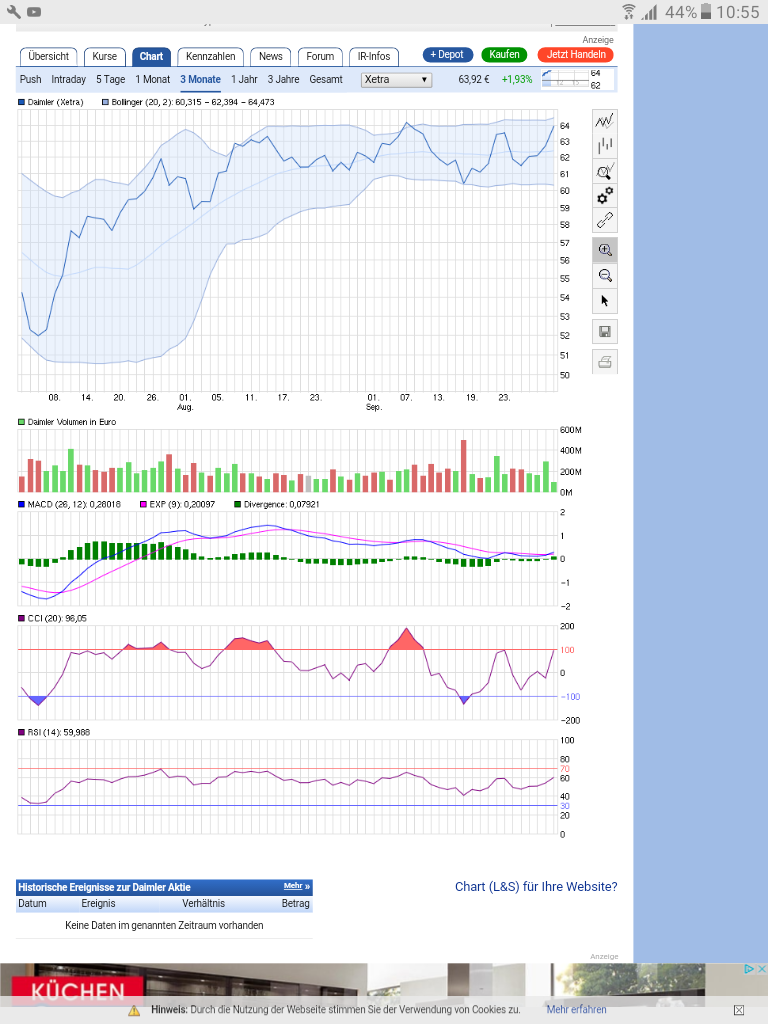The width and height of the screenshot is (768, 1024).
Task: Open the Kennzahlen tab
Action: coord(210,57)
